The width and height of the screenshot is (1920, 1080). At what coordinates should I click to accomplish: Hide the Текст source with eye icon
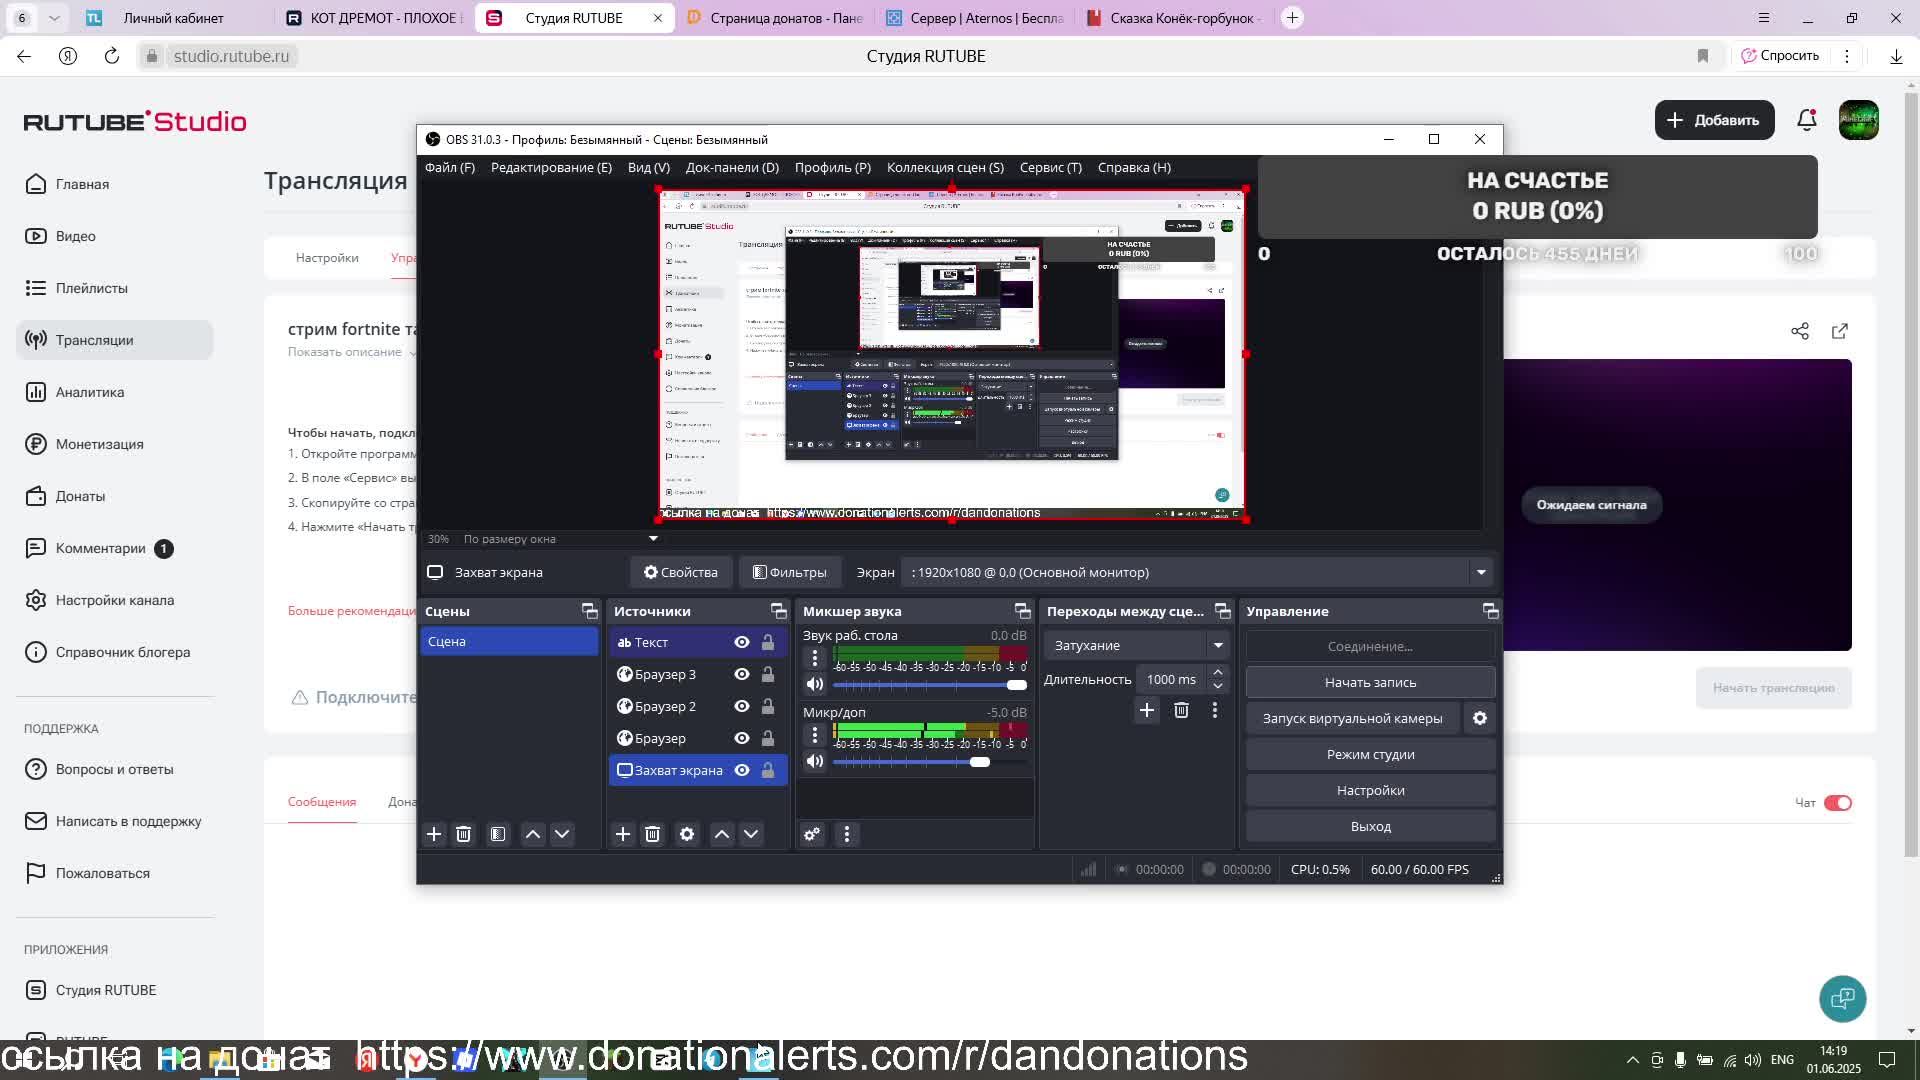coord(741,642)
